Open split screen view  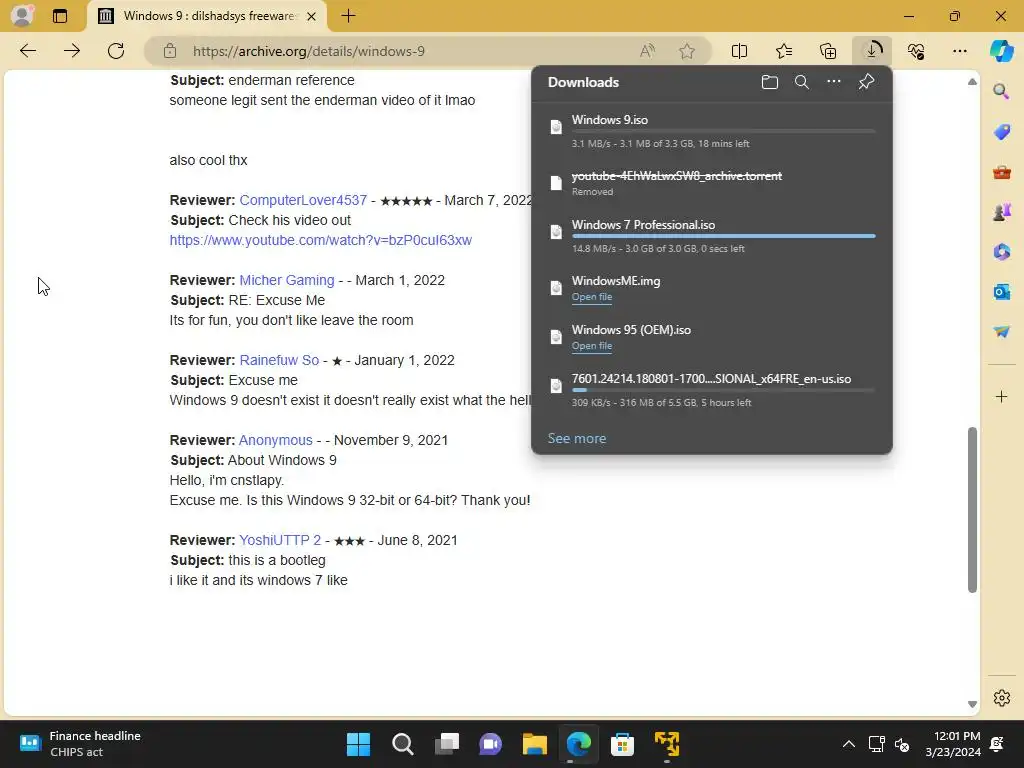[x=739, y=51]
